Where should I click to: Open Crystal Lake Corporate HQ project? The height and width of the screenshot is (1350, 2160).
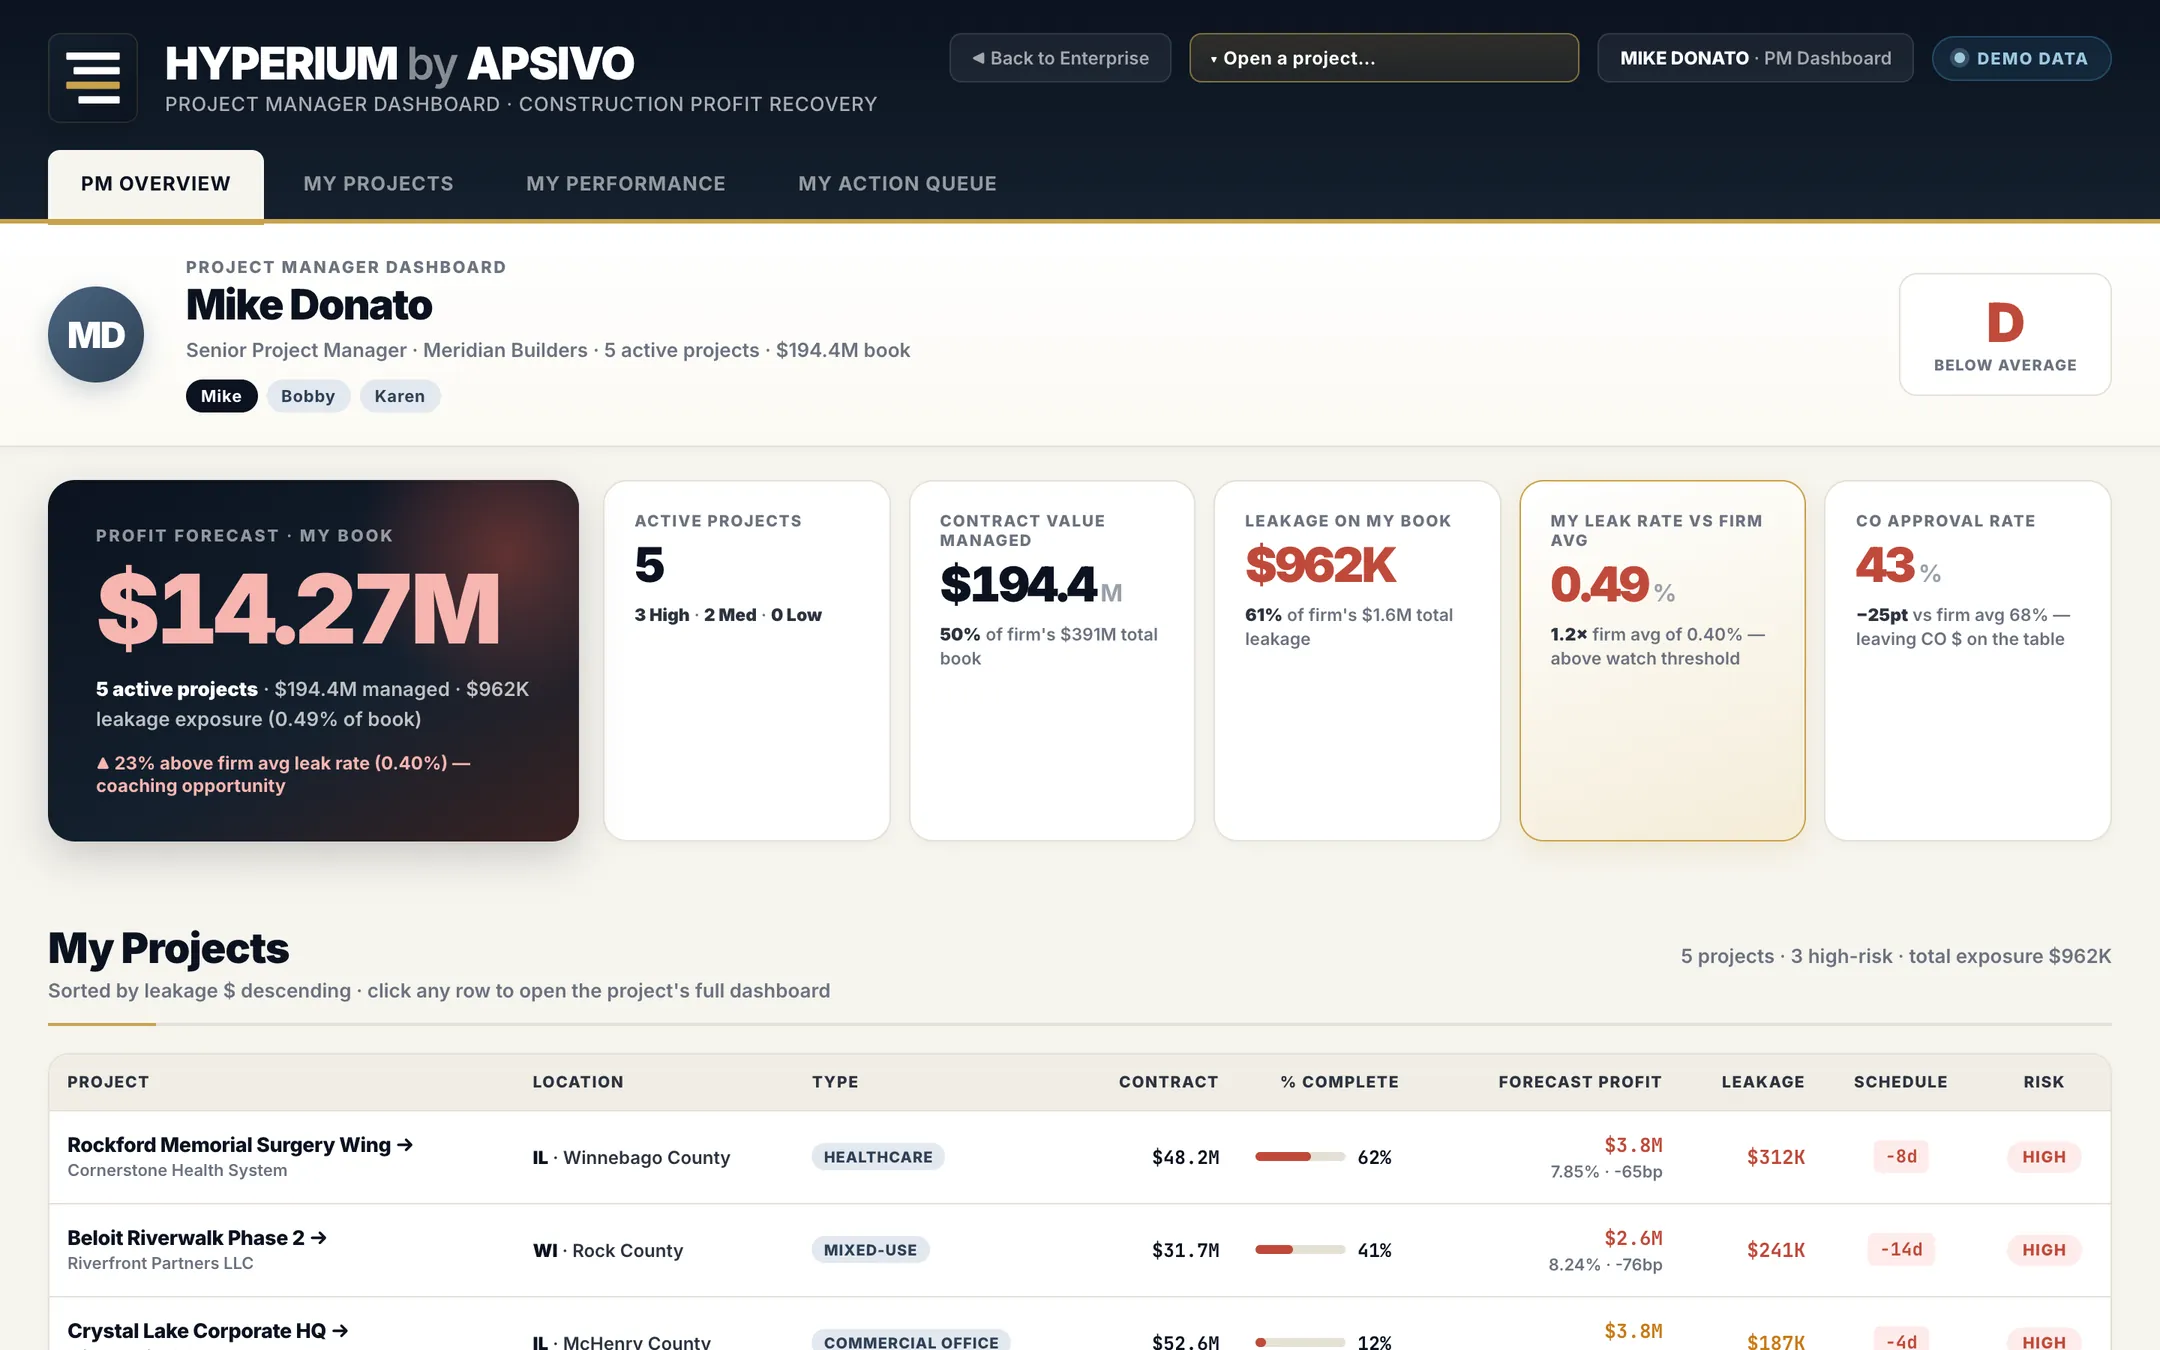tap(208, 1331)
